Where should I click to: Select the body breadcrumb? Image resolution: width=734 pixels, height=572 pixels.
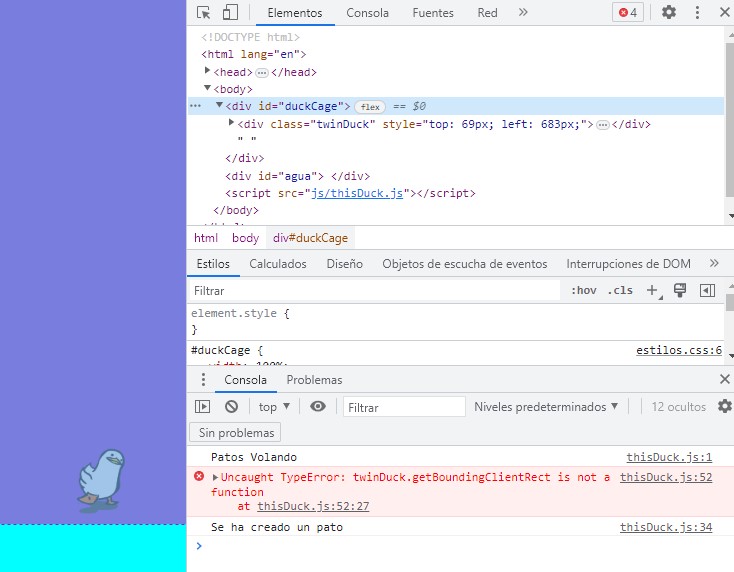pos(245,238)
